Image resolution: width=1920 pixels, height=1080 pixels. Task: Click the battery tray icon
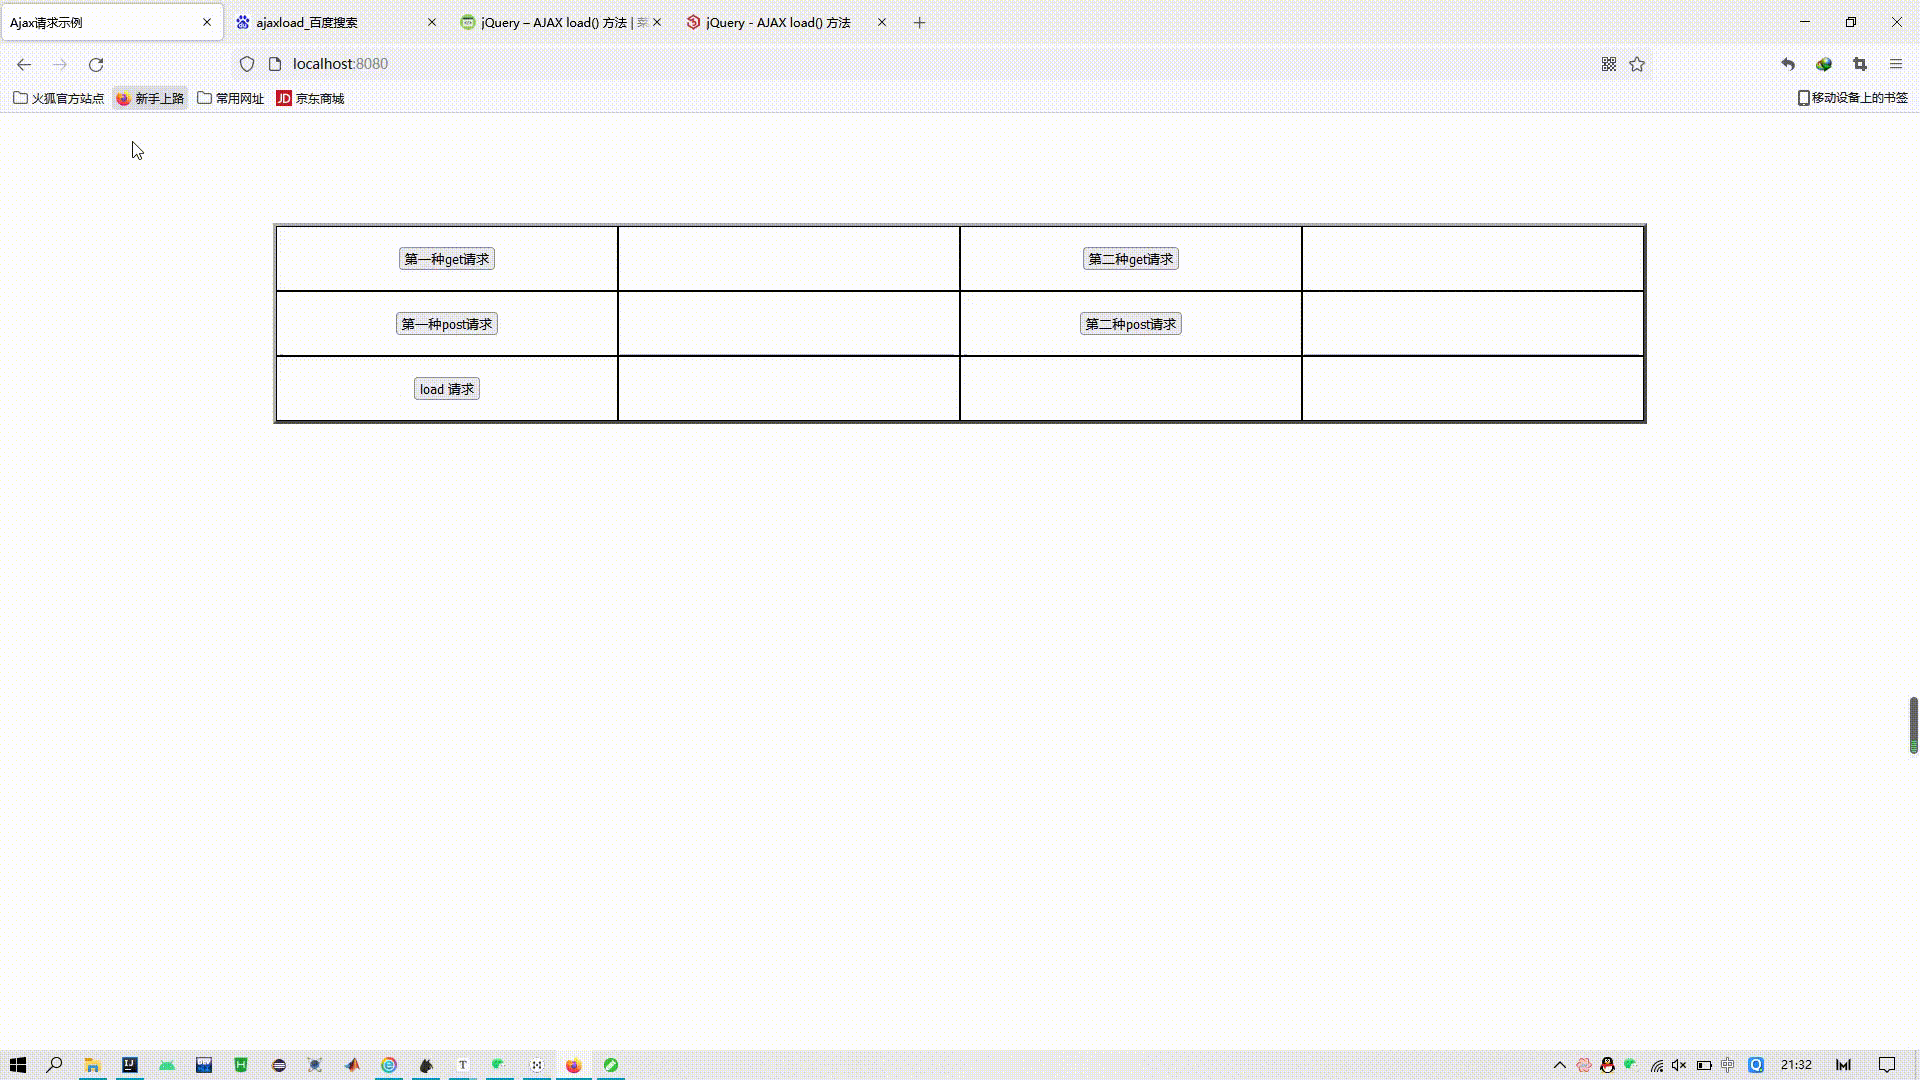click(1705, 1065)
